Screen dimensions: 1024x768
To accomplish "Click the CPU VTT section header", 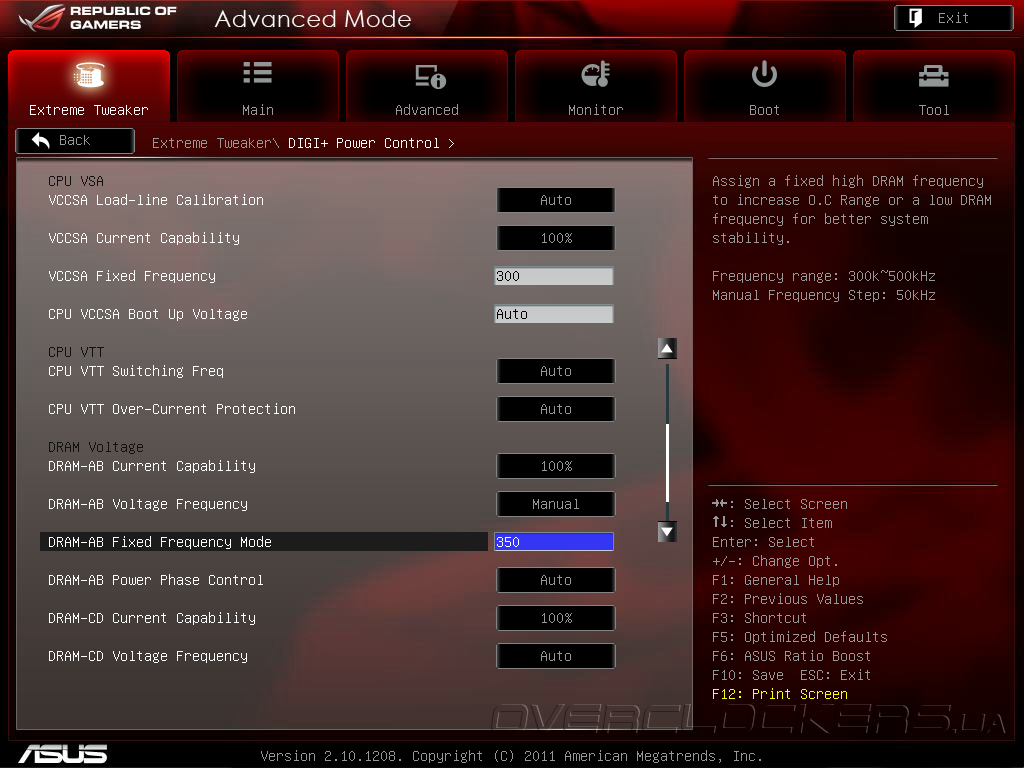I will tap(76, 352).
